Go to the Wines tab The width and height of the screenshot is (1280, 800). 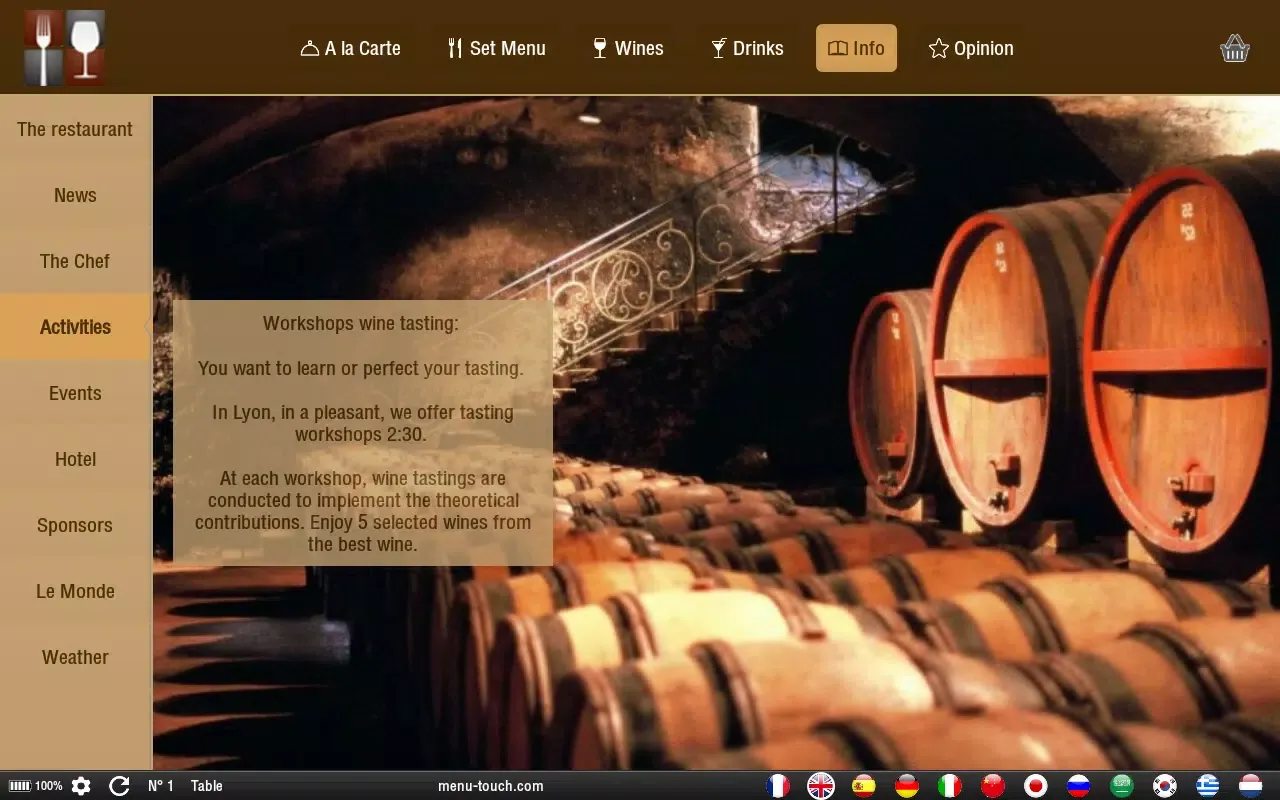coord(628,48)
